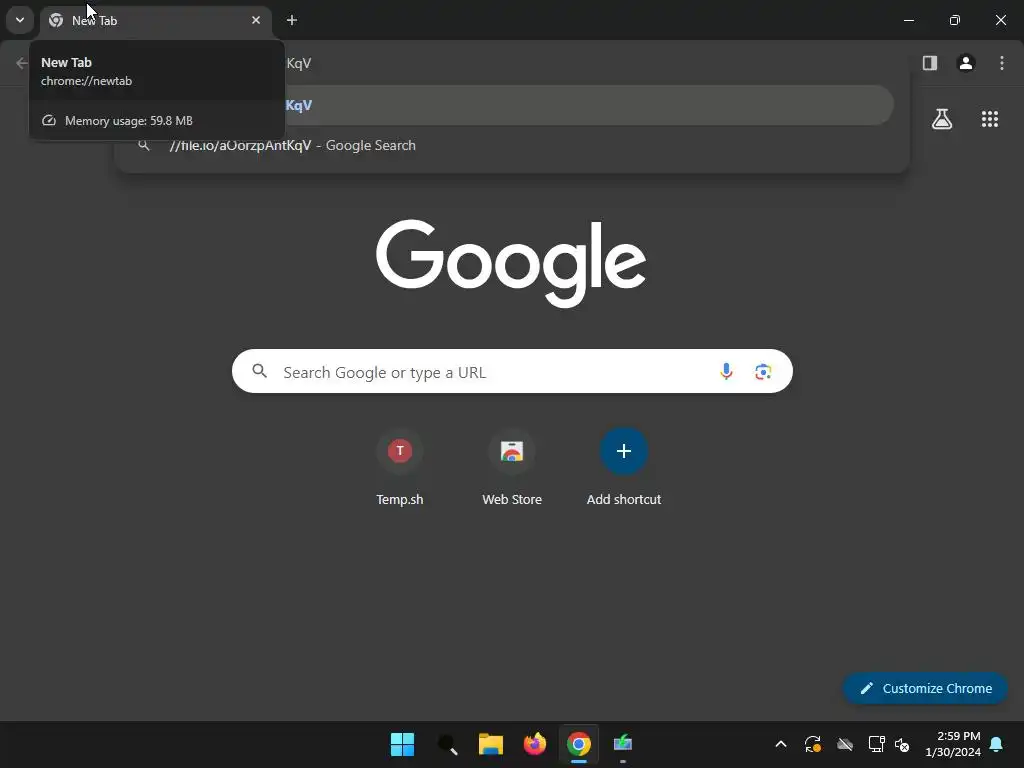The image size is (1024, 768).
Task: Click the sync update tray icon
Action: tap(812, 744)
